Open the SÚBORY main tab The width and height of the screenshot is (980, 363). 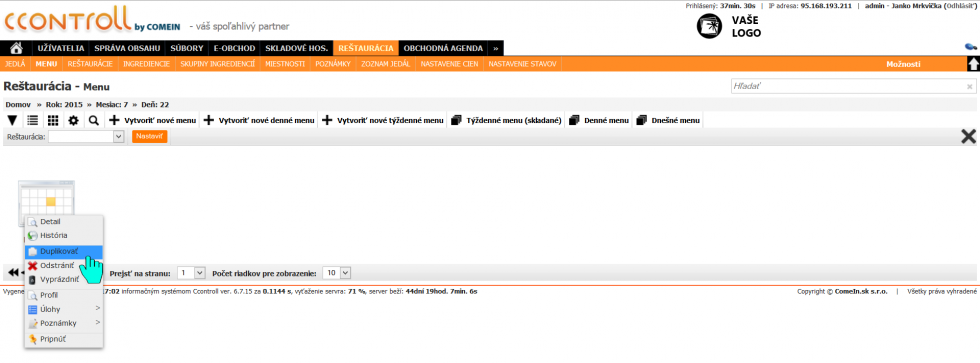click(x=187, y=48)
